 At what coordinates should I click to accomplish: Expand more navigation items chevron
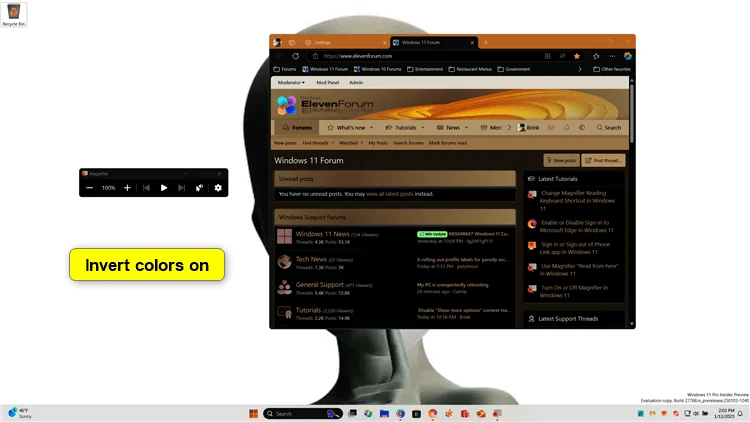click(509, 128)
